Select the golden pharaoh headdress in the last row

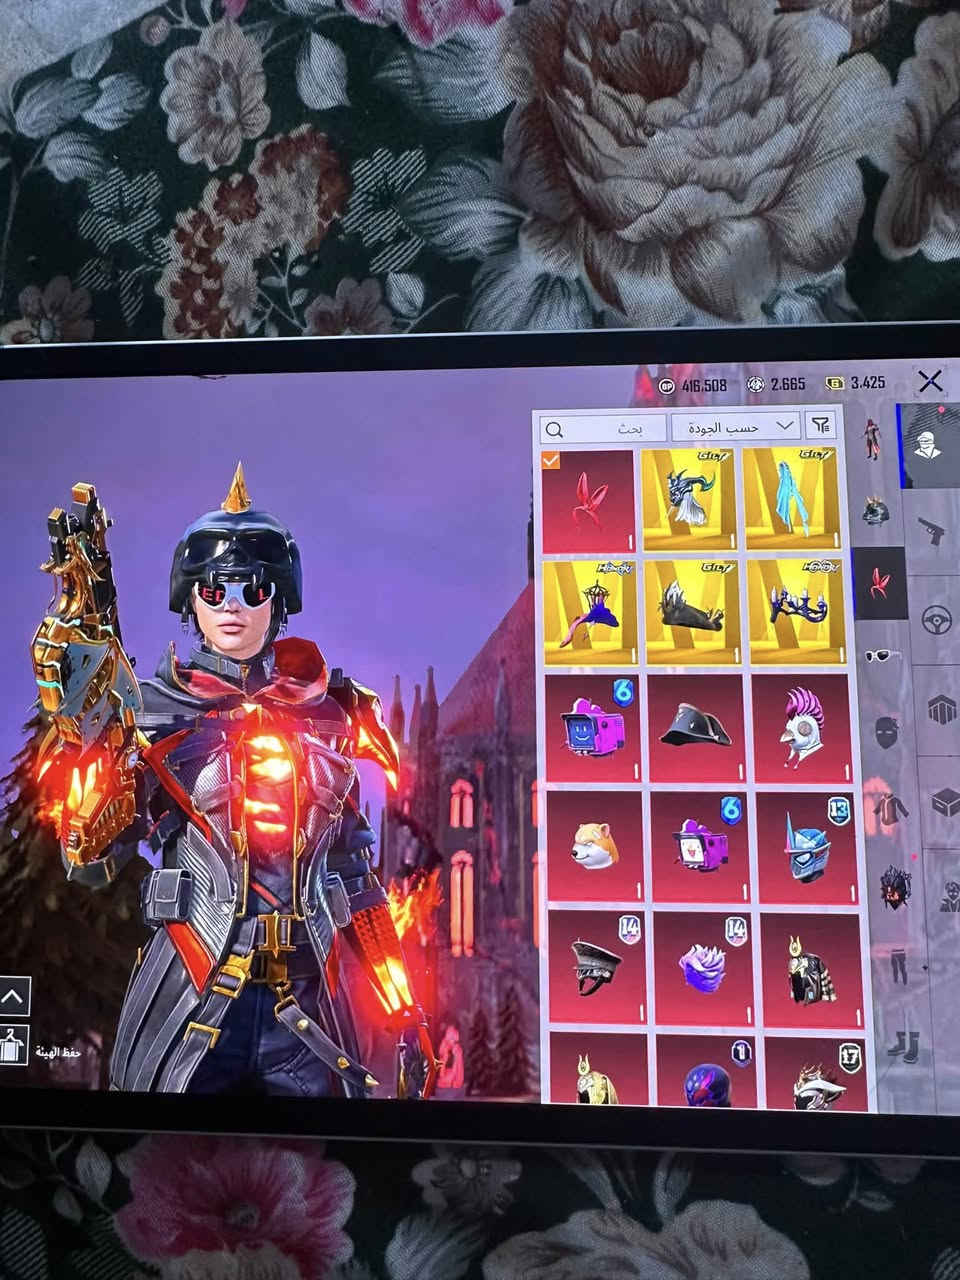(x=600, y=1068)
